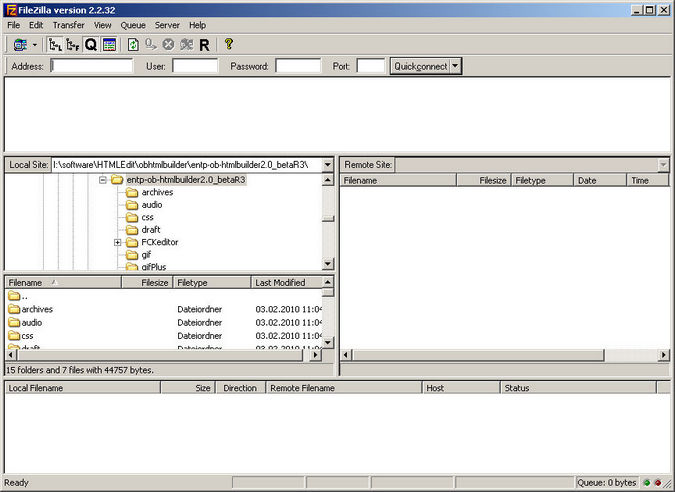Focus the Port input field
The width and height of the screenshot is (675, 492).
(x=371, y=66)
